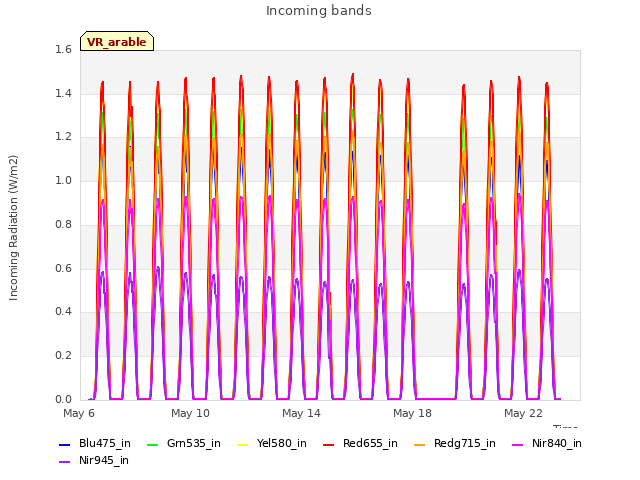The image size is (640, 480).
Task: Click the 0.2 y-axis tick label
Action: click(x=63, y=356)
